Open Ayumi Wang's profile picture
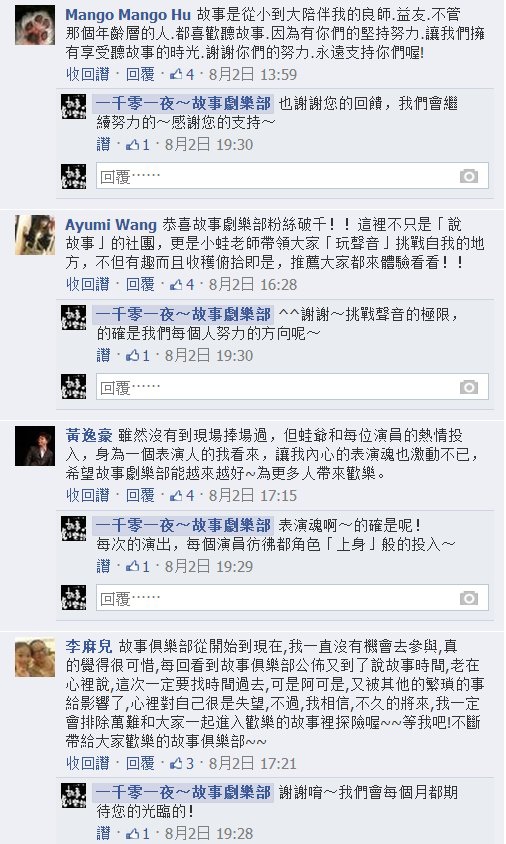This screenshot has width=506, height=844. pyautogui.click(x=34, y=235)
